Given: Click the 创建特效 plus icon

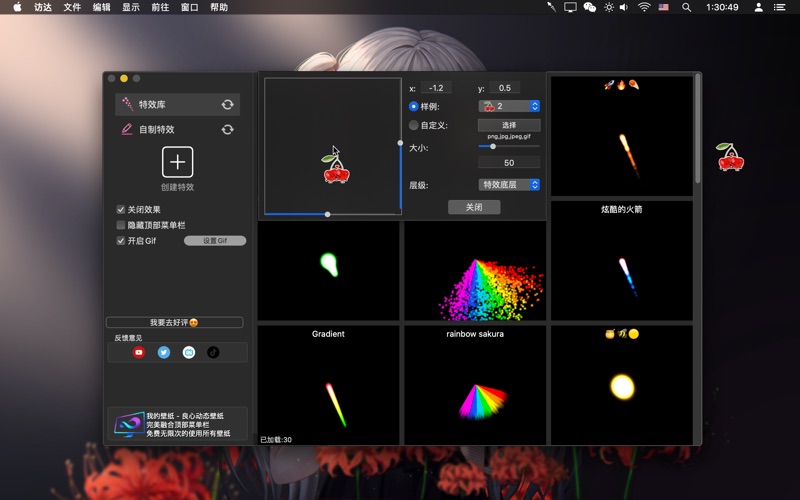Looking at the screenshot, I should point(177,161).
